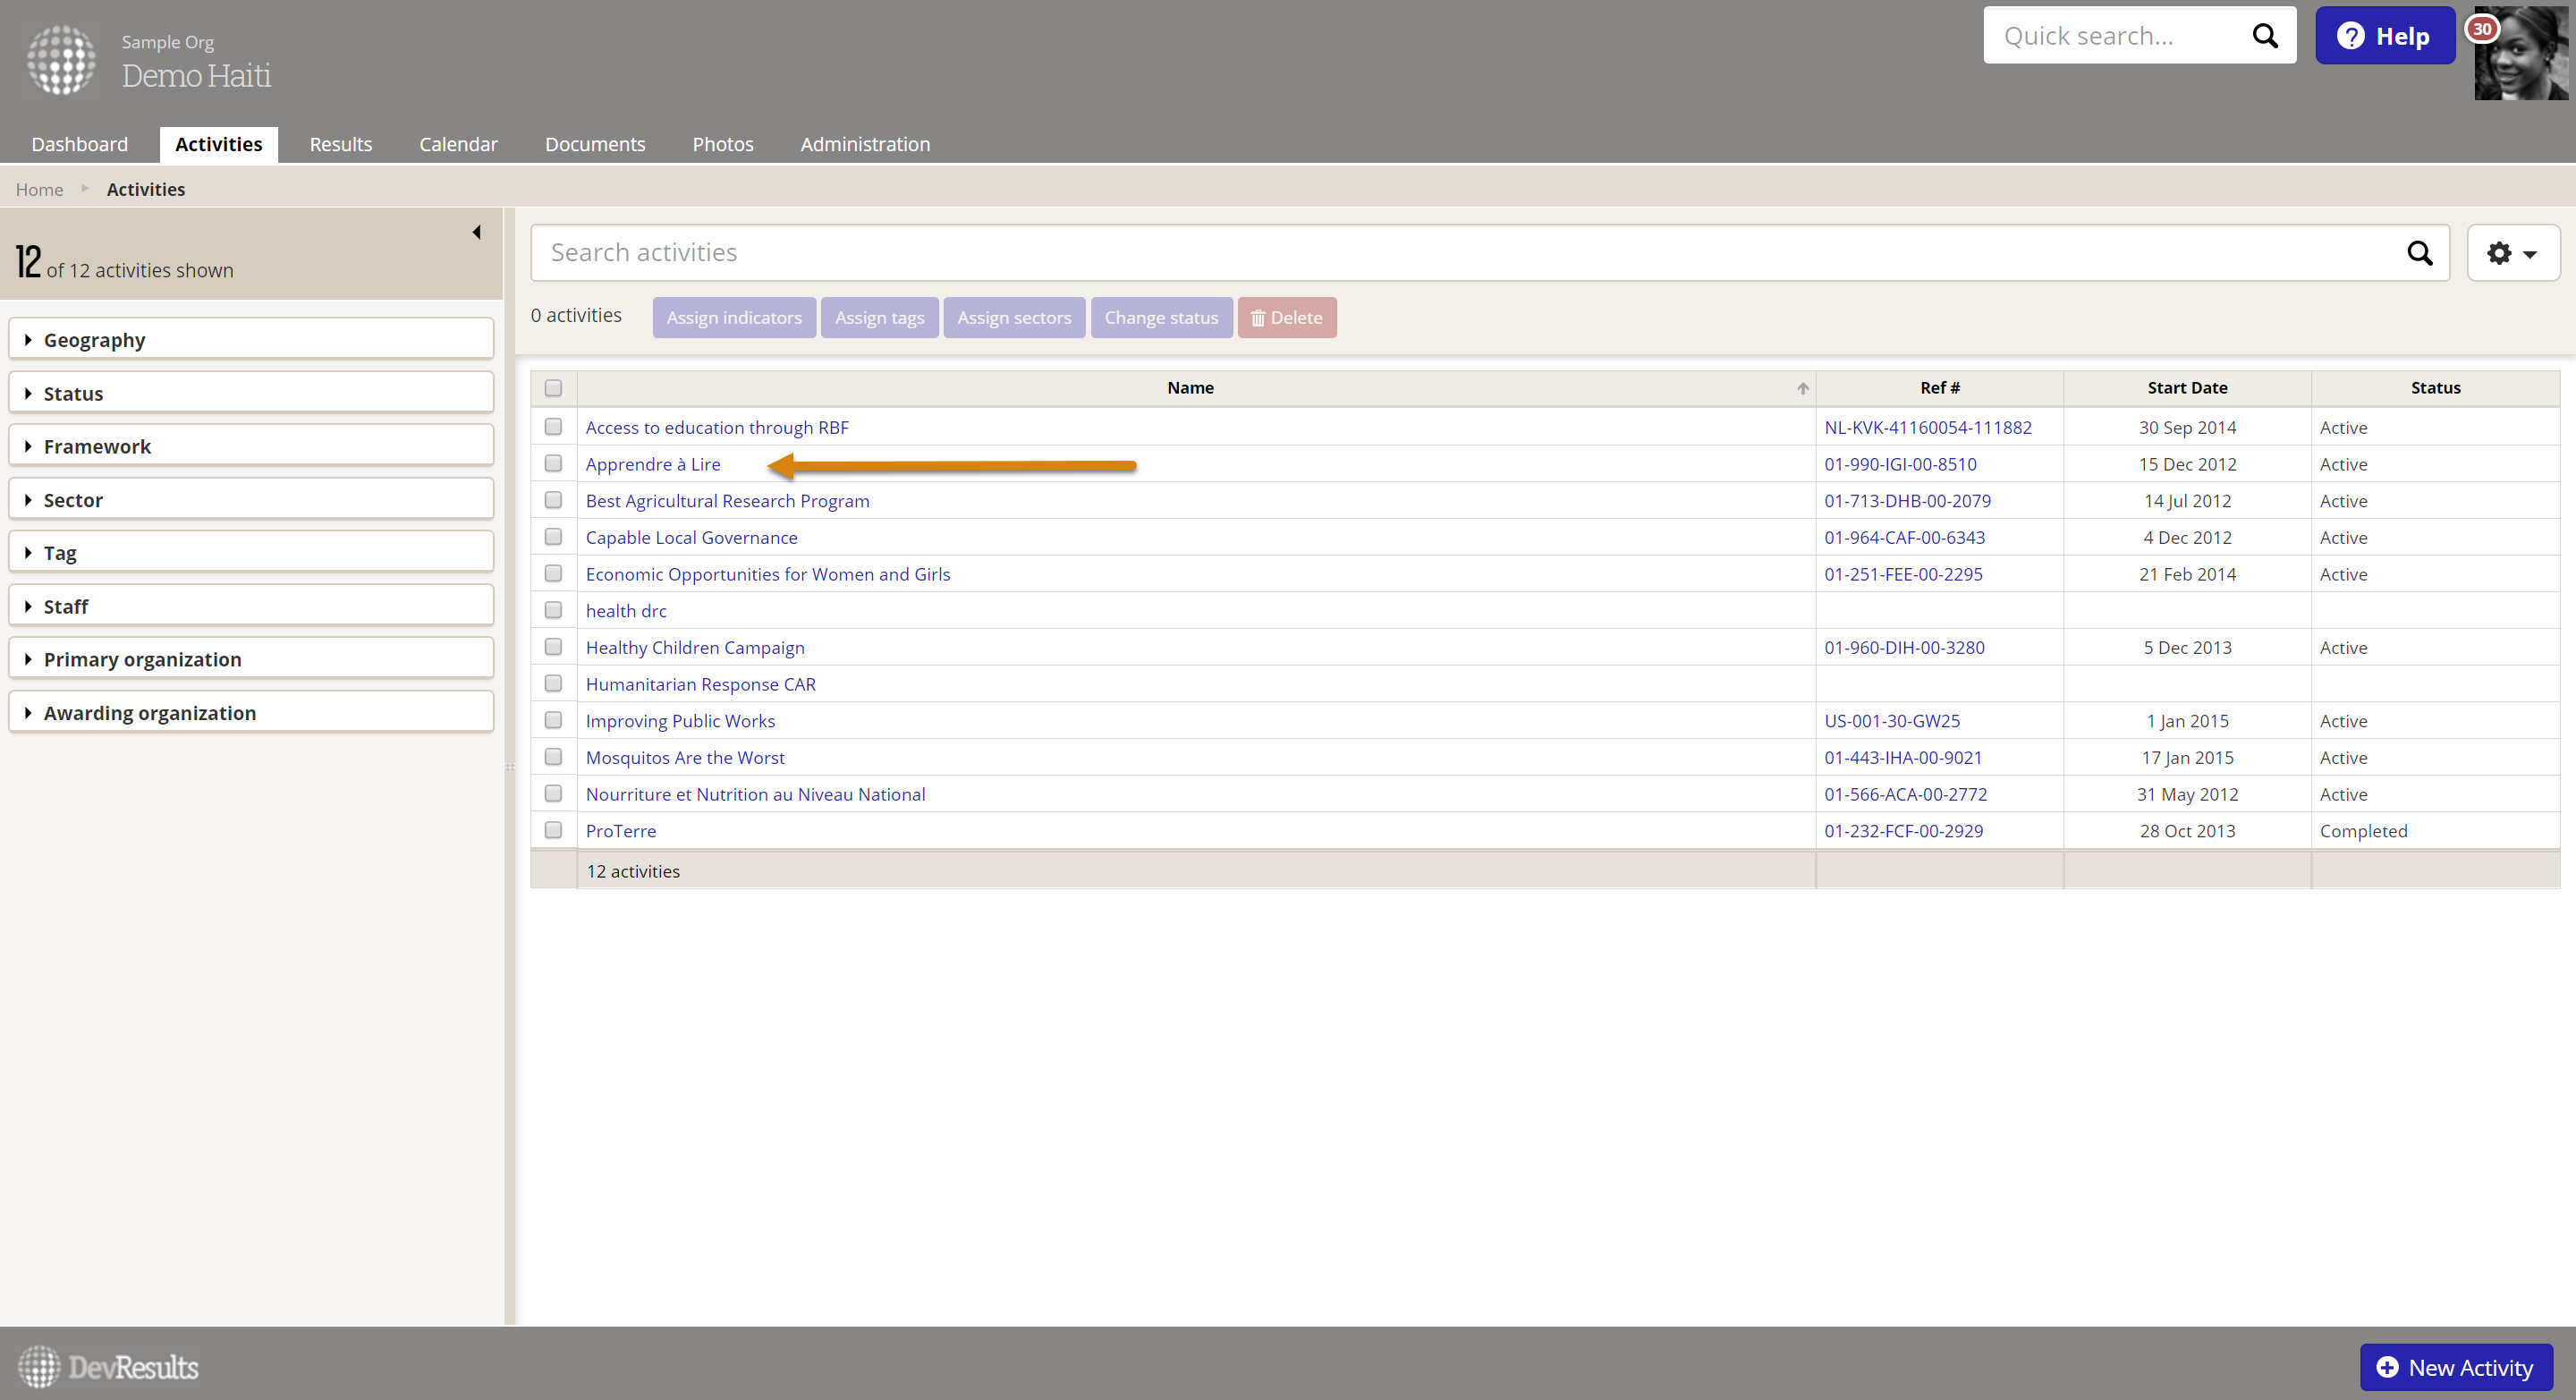The image size is (2576, 1400).
Task: Click the Quick search magnifier icon
Action: 2264,36
